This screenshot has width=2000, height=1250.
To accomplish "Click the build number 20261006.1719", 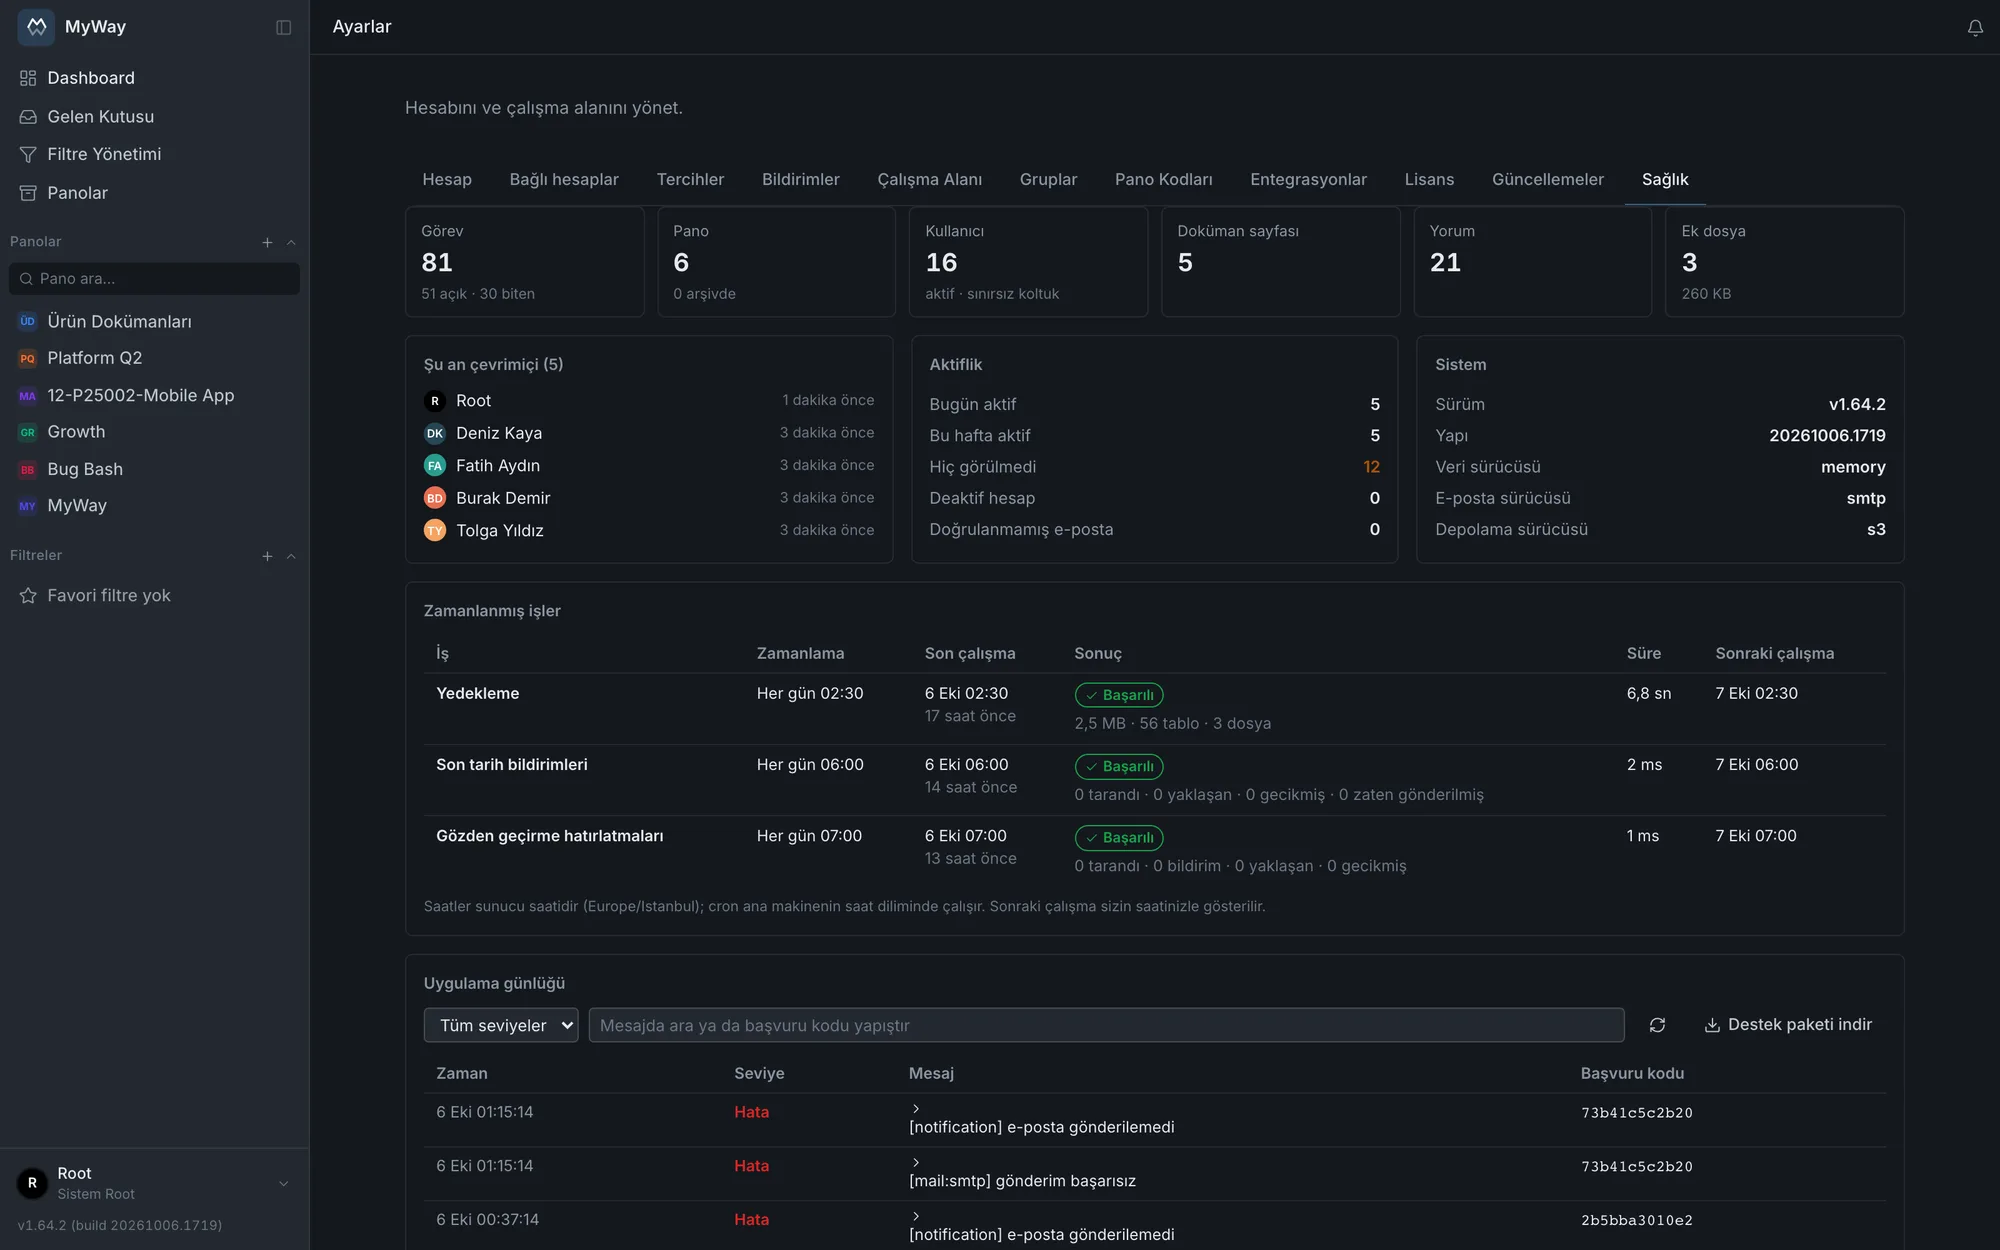I will (x=1827, y=436).
